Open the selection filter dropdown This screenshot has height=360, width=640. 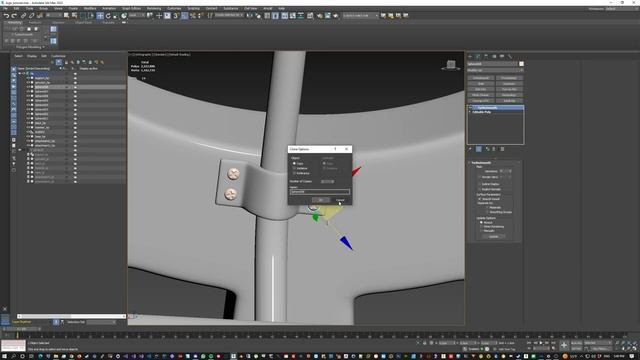pyautogui.click(x=54, y=16)
